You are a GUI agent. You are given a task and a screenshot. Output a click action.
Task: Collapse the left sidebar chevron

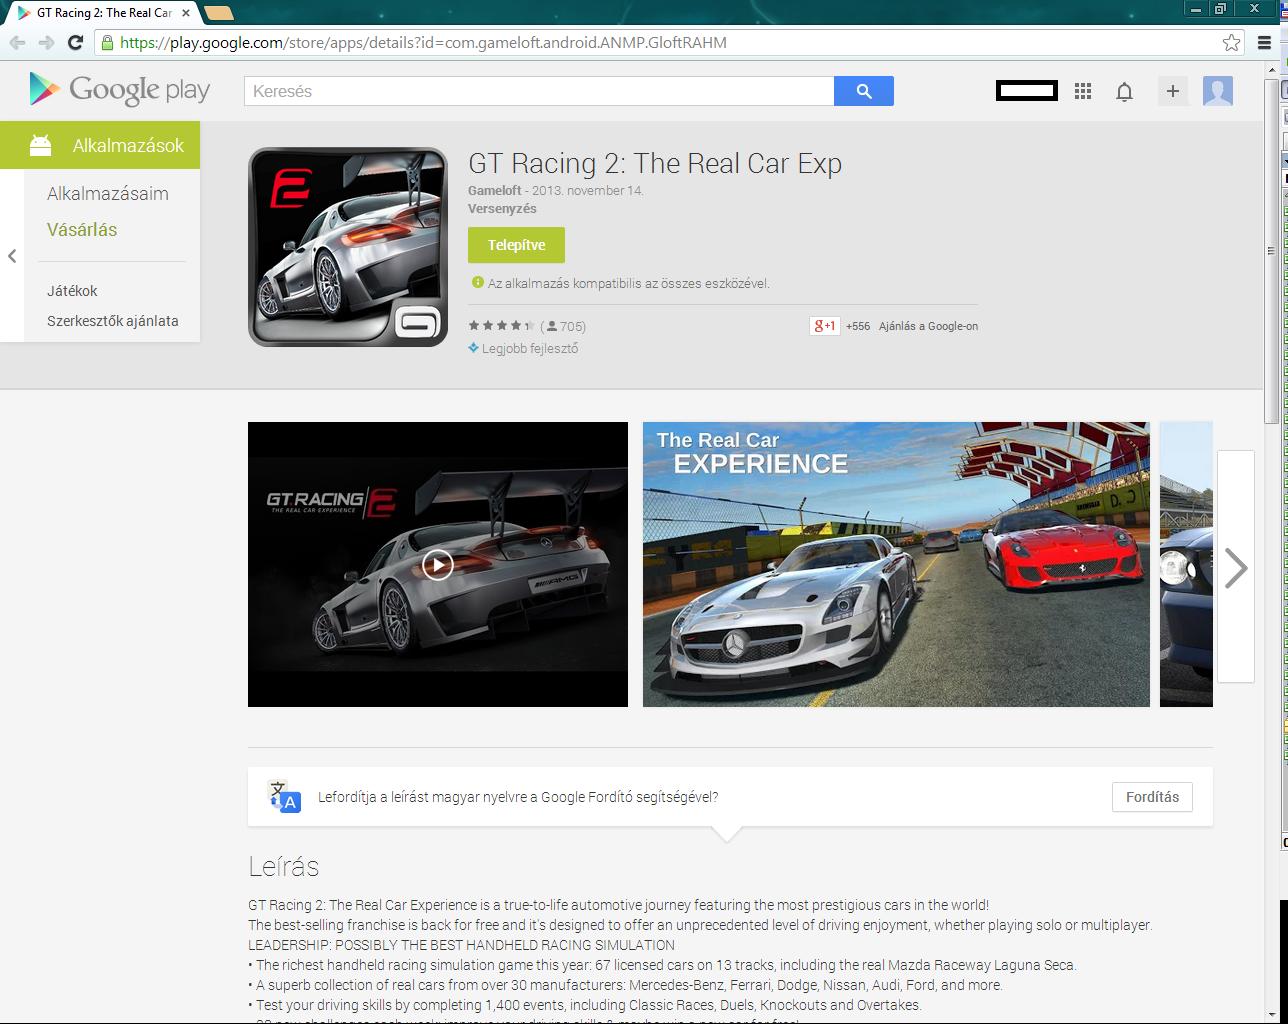tap(12, 256)
